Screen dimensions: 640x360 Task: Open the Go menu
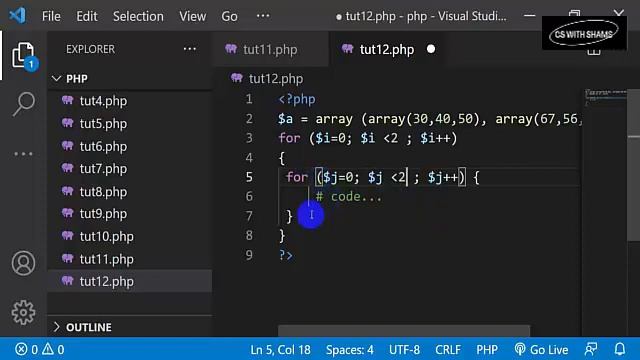pos(229,16)
